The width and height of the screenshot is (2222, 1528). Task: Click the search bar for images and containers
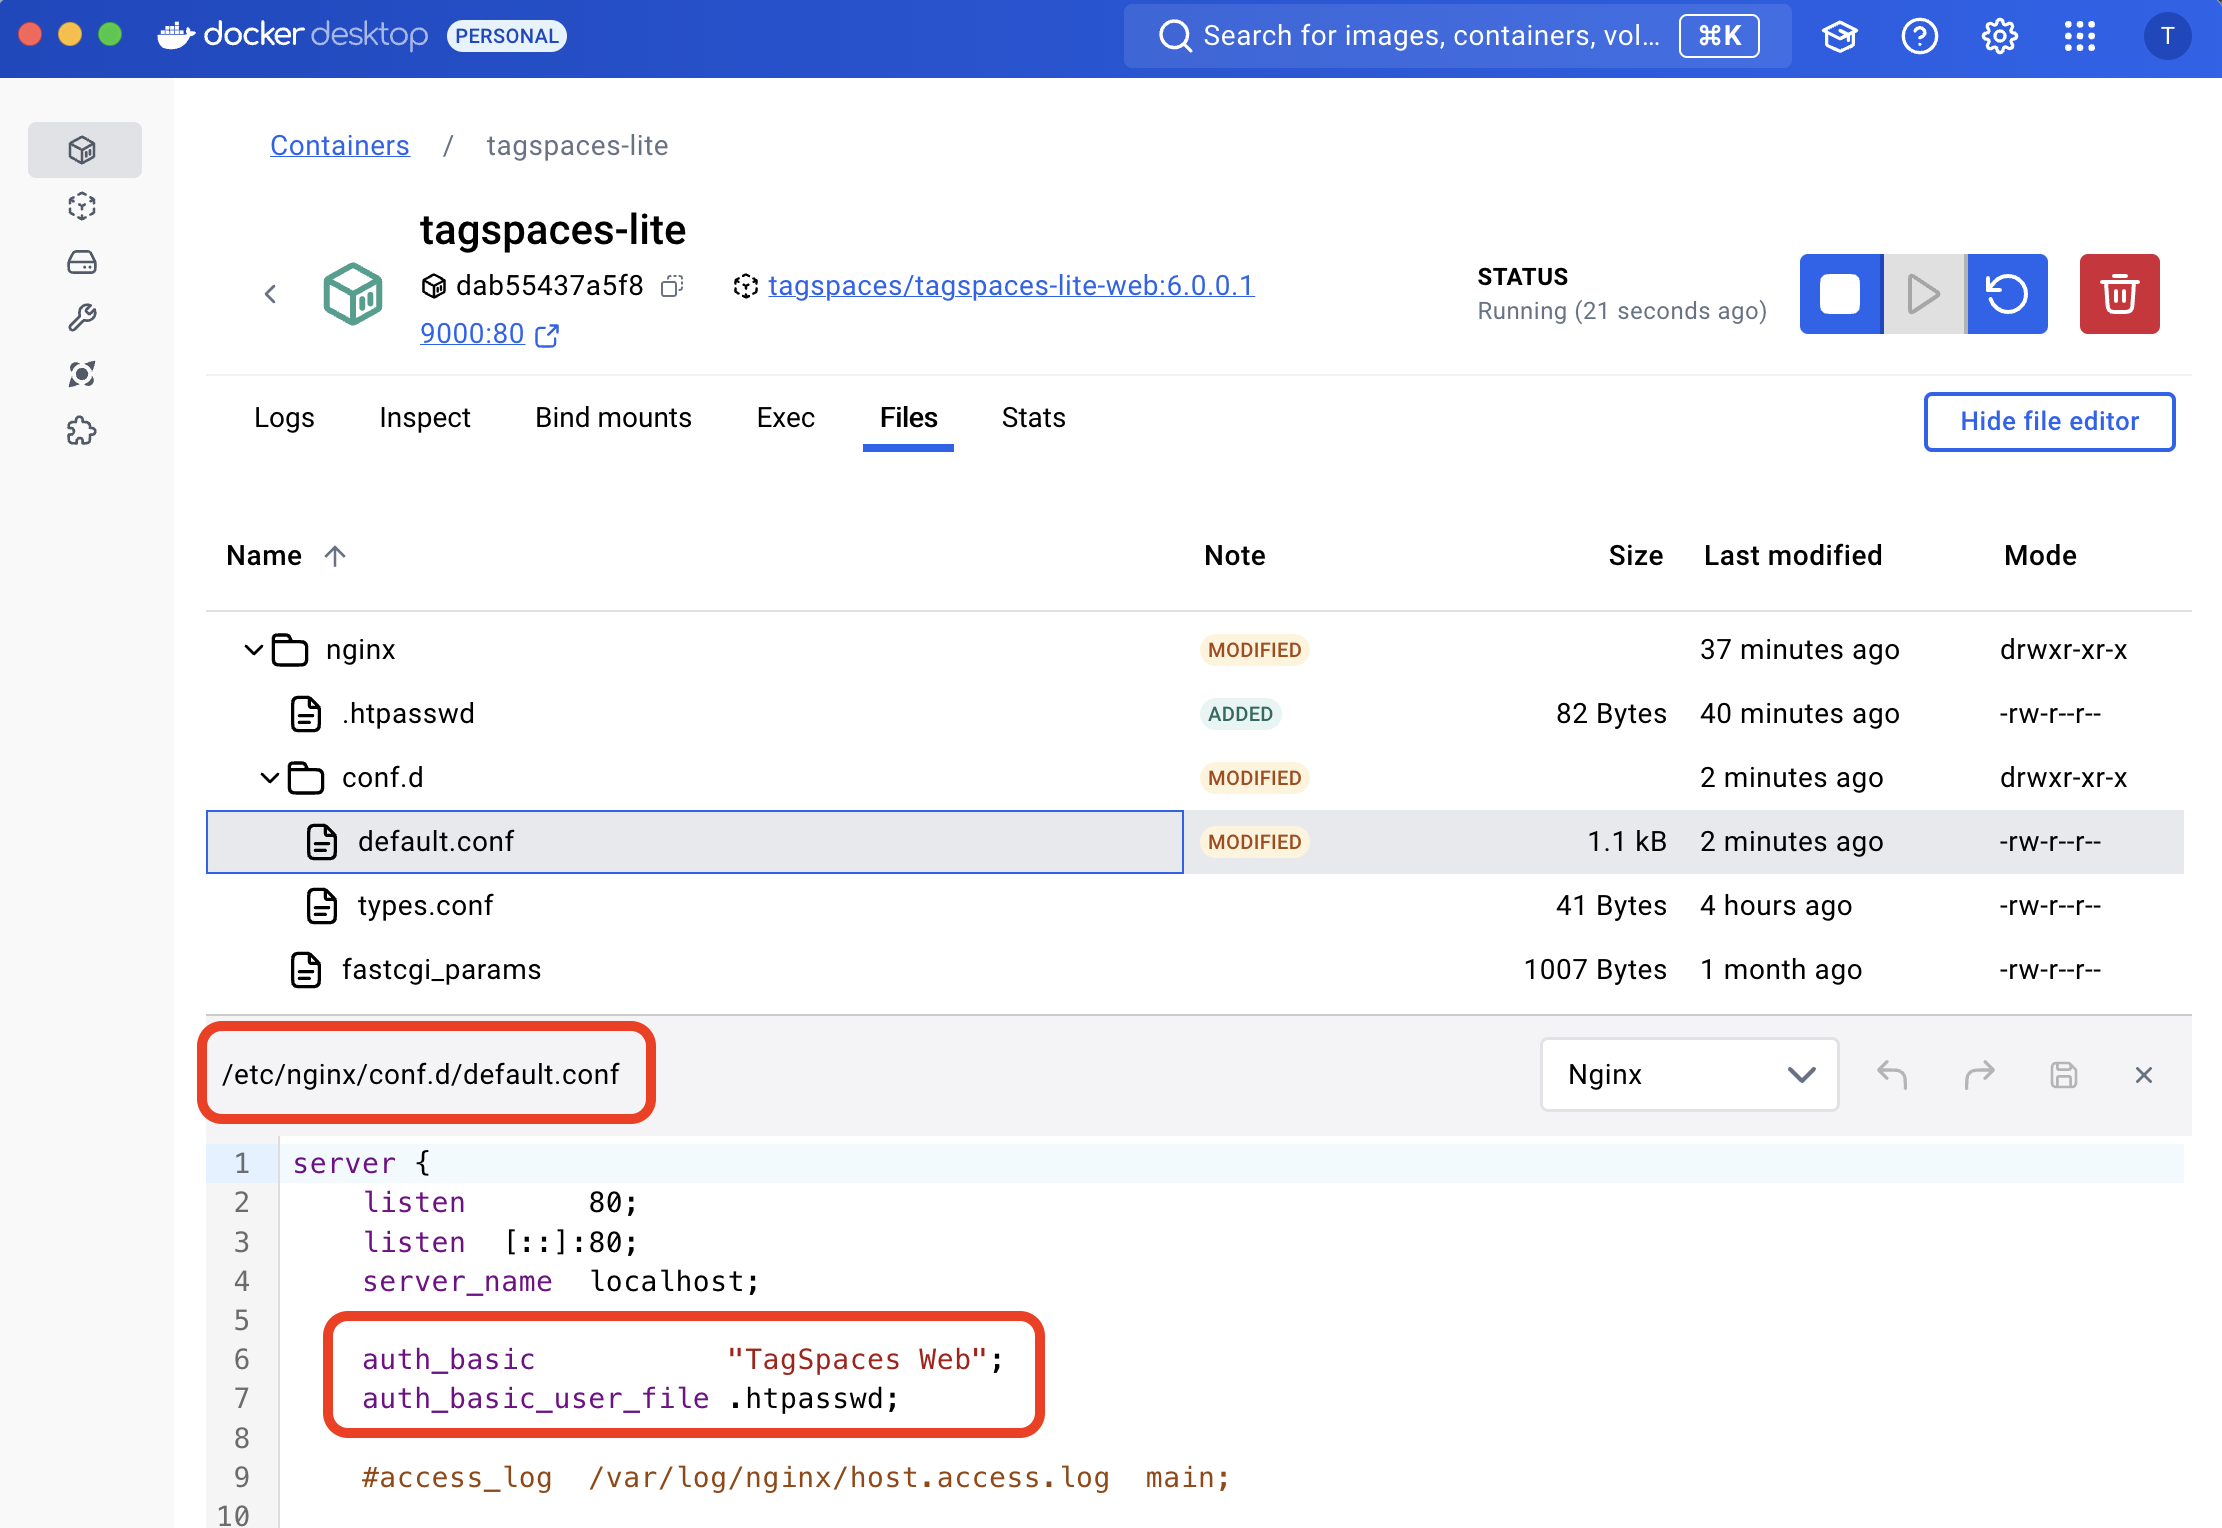pyautogui.click(x=1400, y=36)
